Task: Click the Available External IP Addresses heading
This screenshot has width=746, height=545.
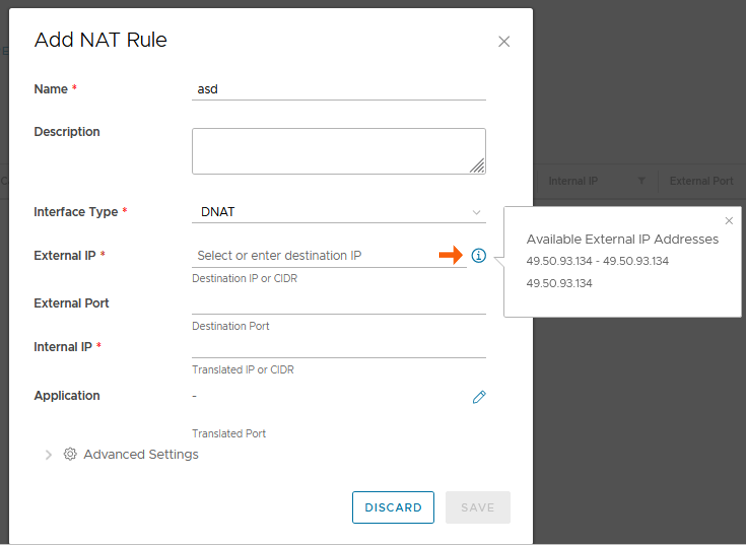Action: (x=622, y=239)
